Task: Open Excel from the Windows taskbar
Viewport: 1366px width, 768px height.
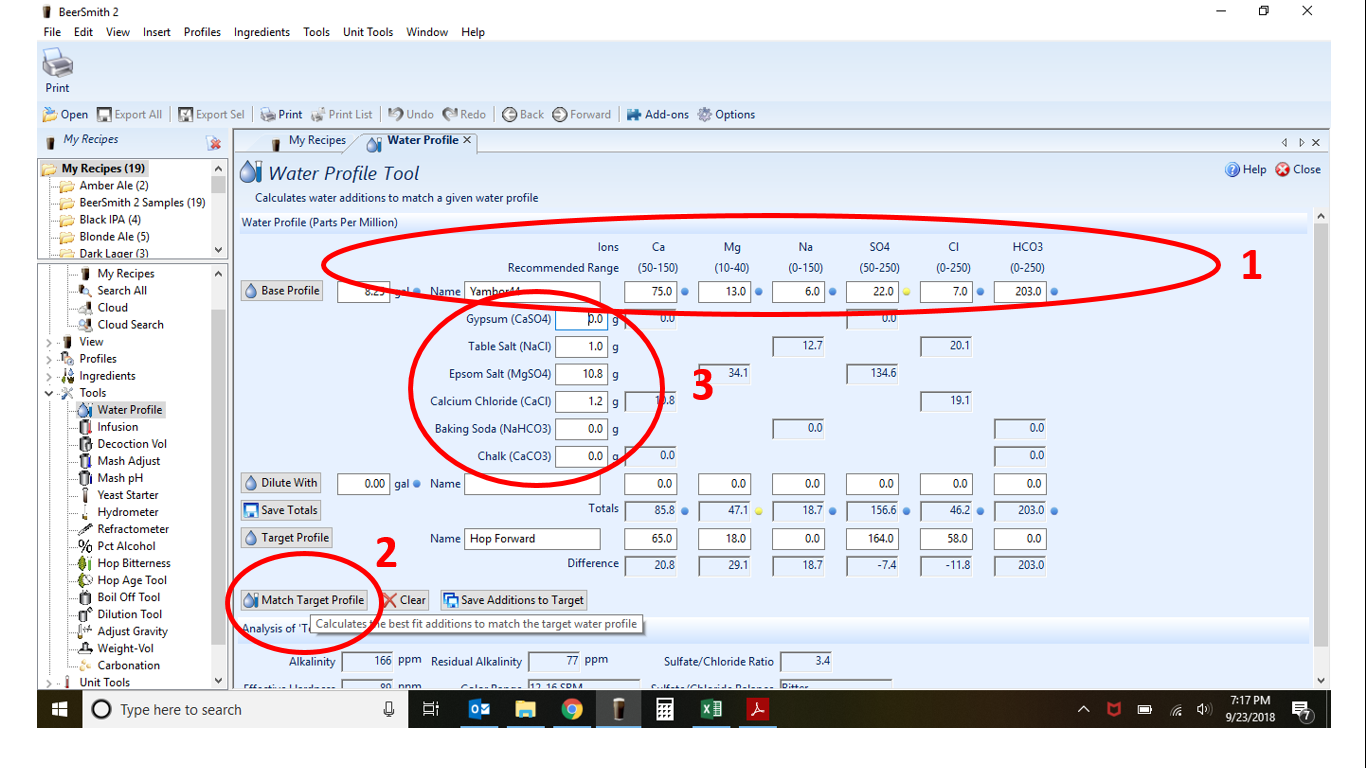Action: (711, 709)
